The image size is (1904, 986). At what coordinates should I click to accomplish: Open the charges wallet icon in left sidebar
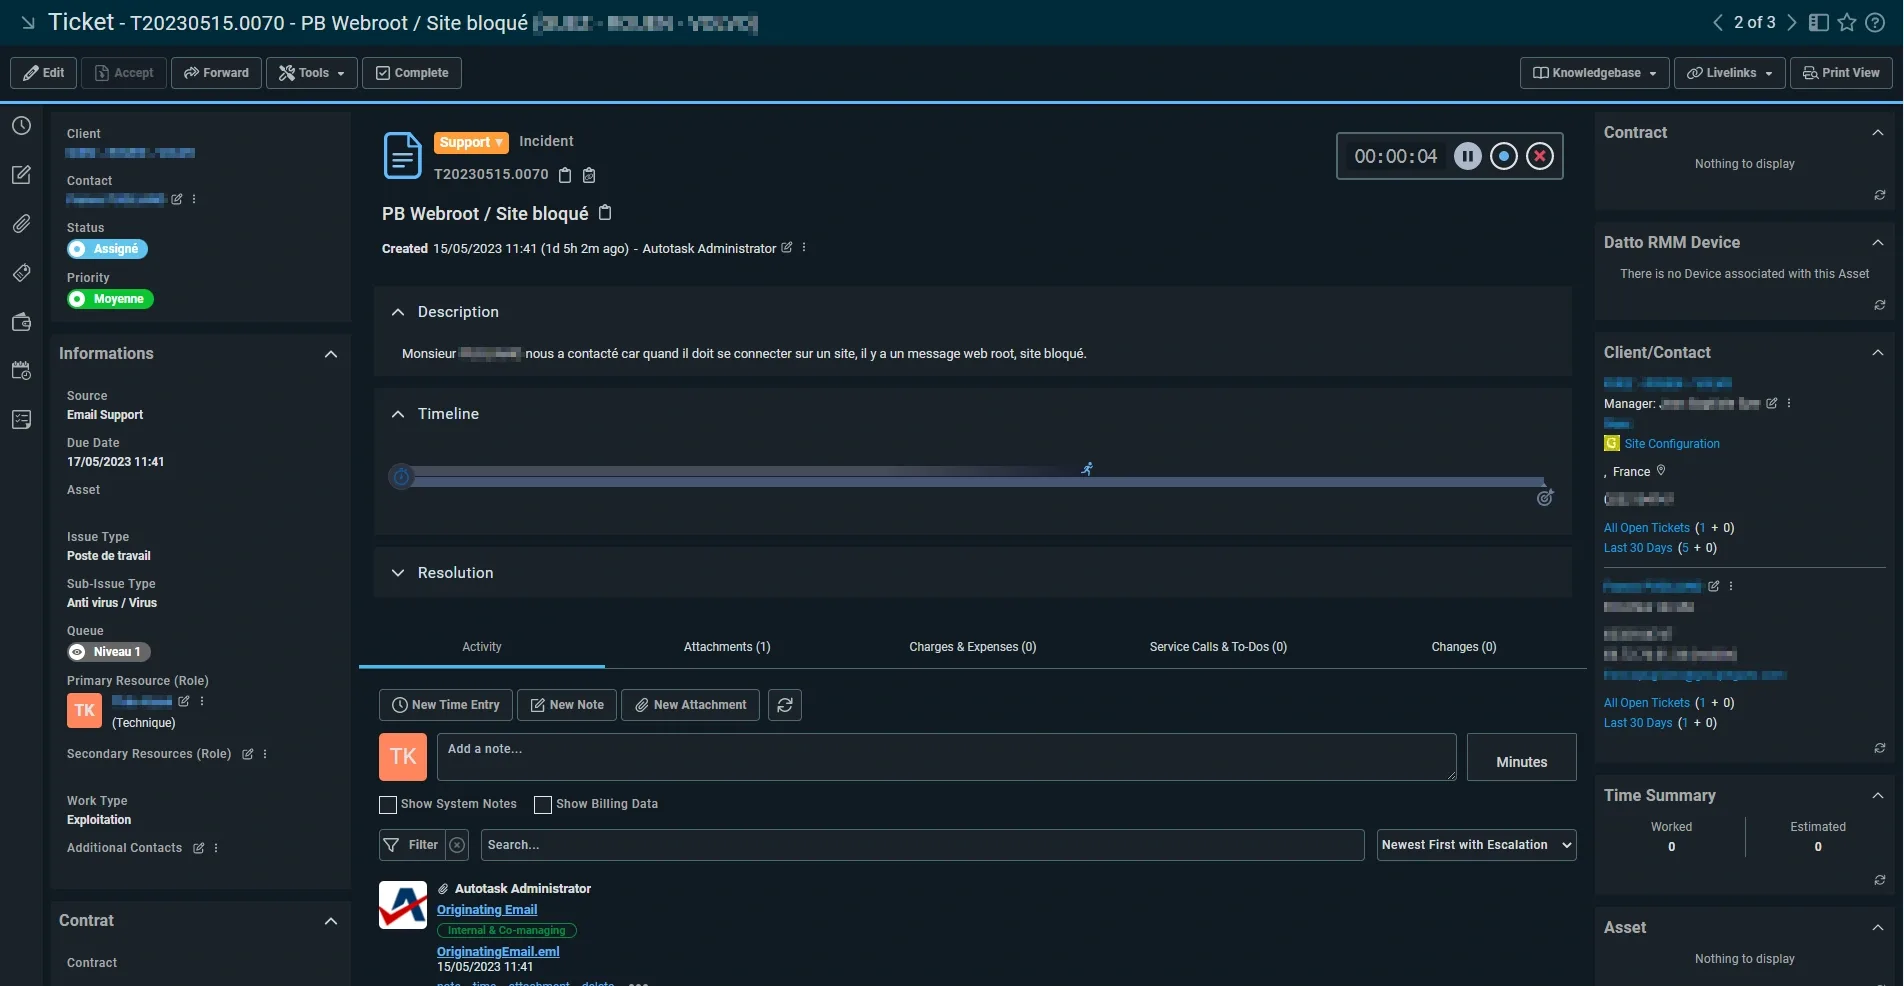click(21, 322)
